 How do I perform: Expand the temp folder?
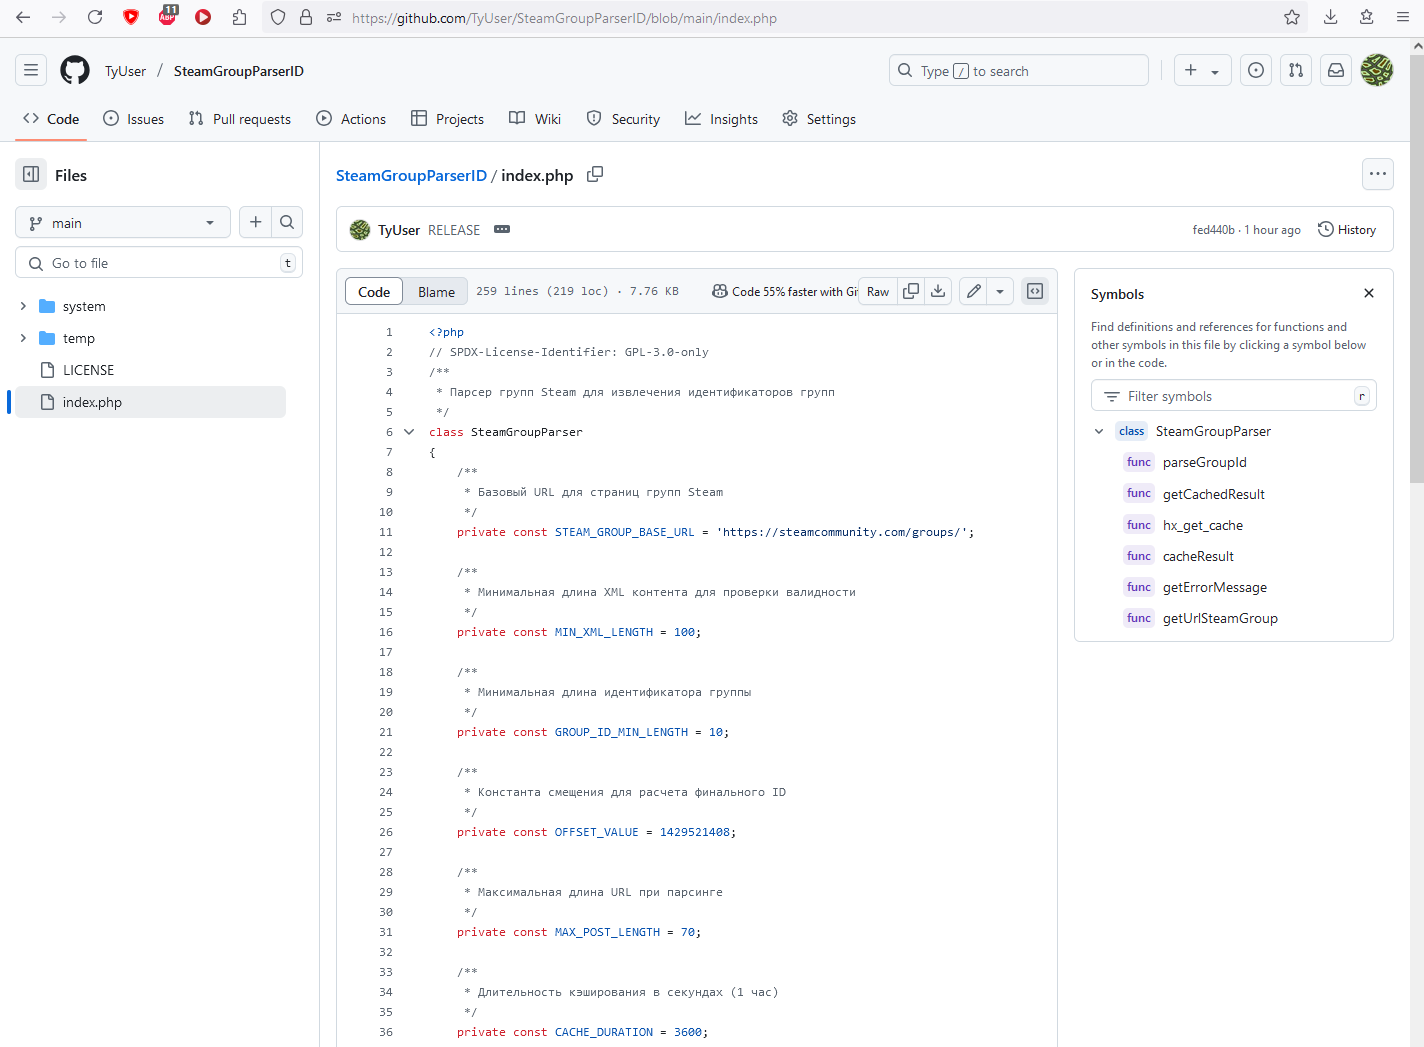[23, 338]
